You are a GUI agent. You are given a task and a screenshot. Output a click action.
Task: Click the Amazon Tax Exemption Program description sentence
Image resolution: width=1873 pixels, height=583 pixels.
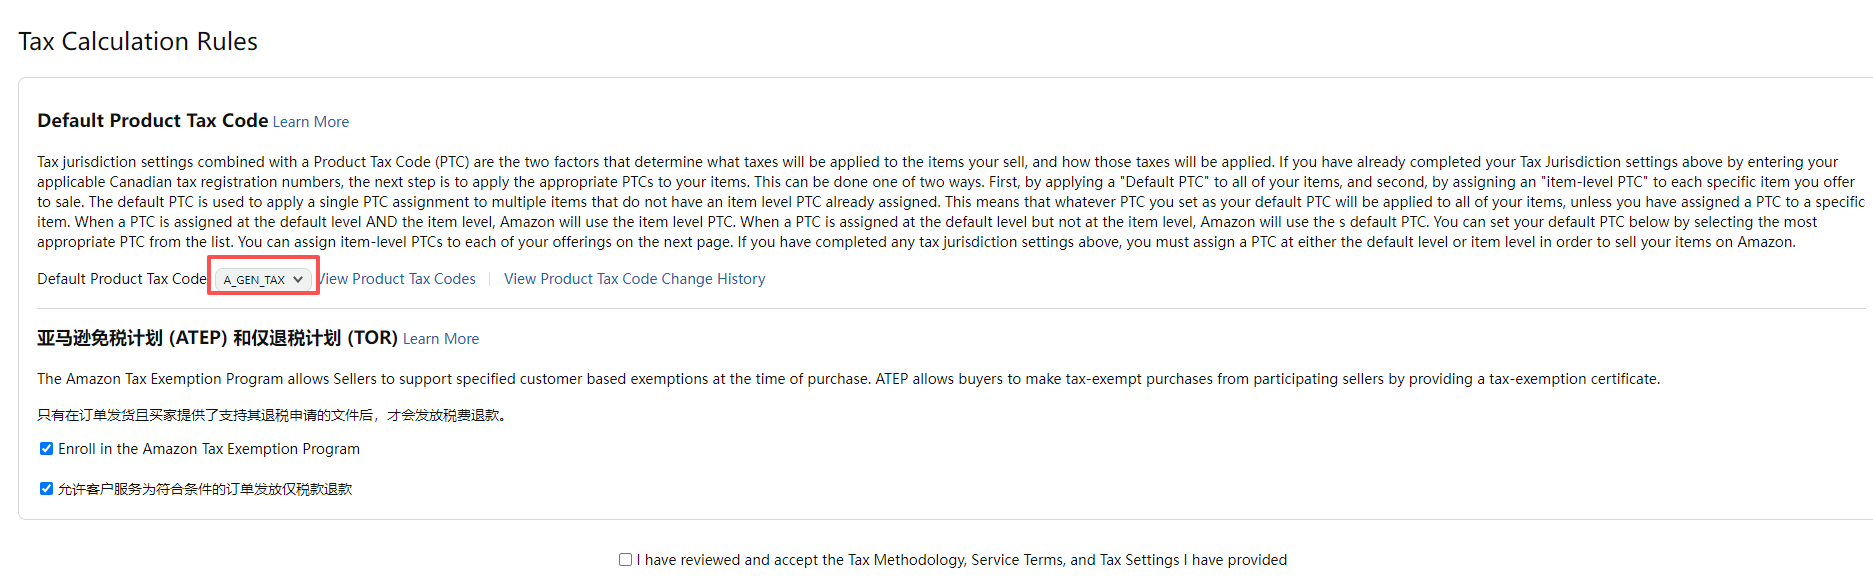848,379
